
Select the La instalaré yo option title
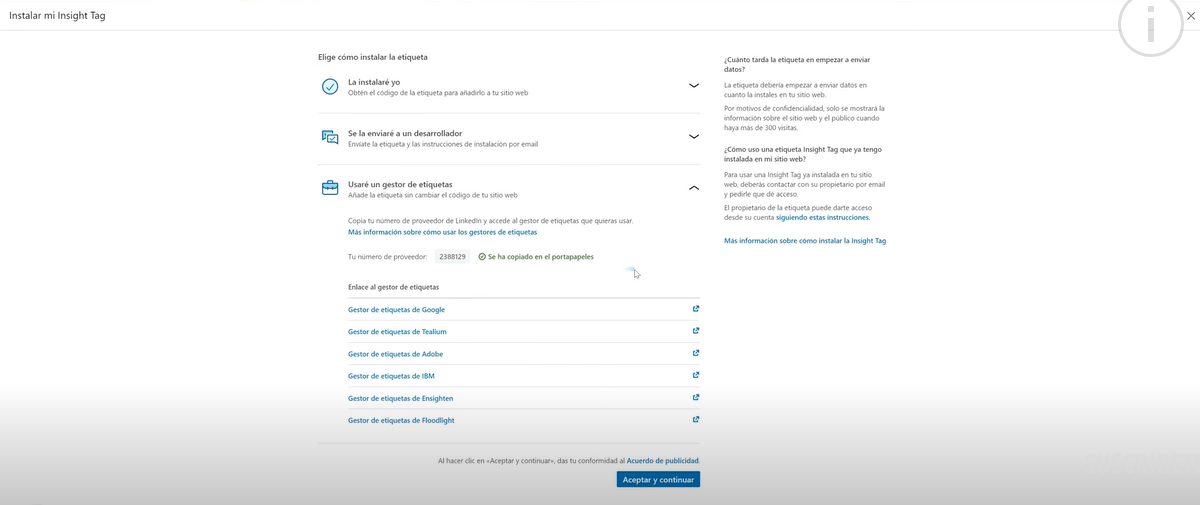[x=374, y=82]
